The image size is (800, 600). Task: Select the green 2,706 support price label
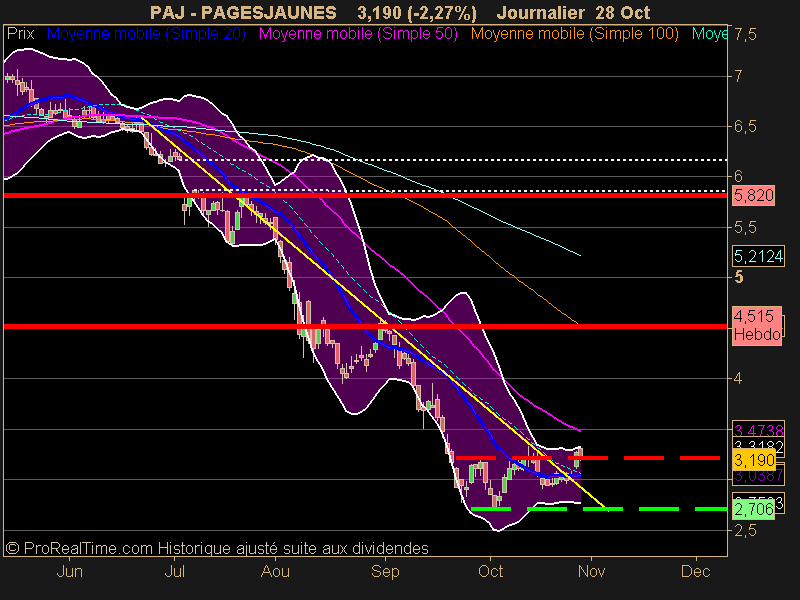pyautogui.click(x=754, y=509)
